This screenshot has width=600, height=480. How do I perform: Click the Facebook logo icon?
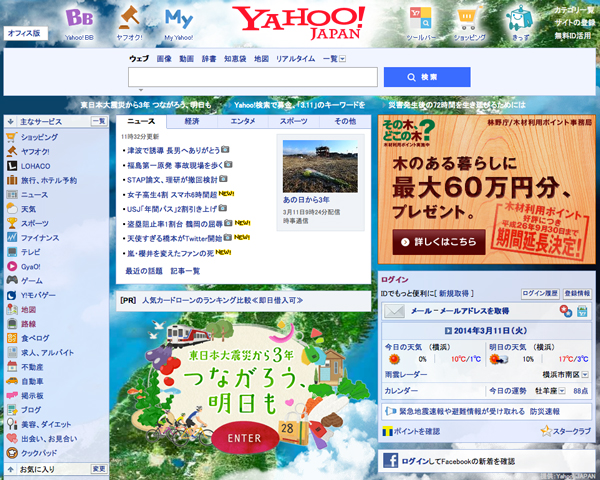(x=390, y=460)
